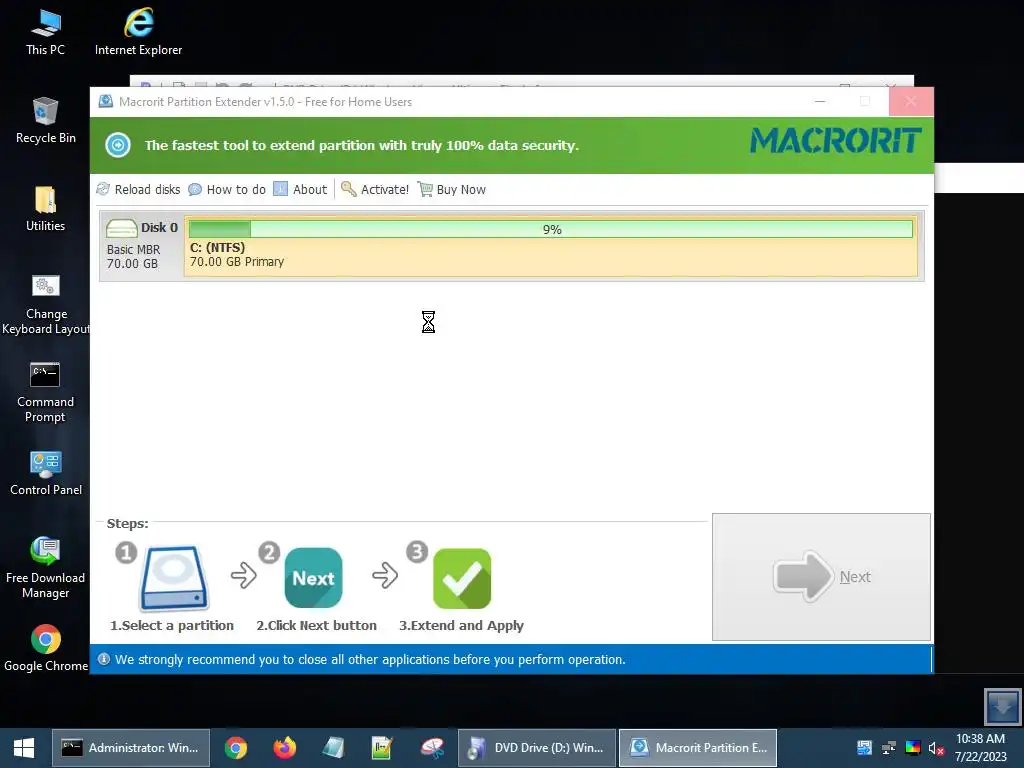Click the Disk 0 drive icon
Viewport: 1024px width, 768px height.
[x=121, y=228]
